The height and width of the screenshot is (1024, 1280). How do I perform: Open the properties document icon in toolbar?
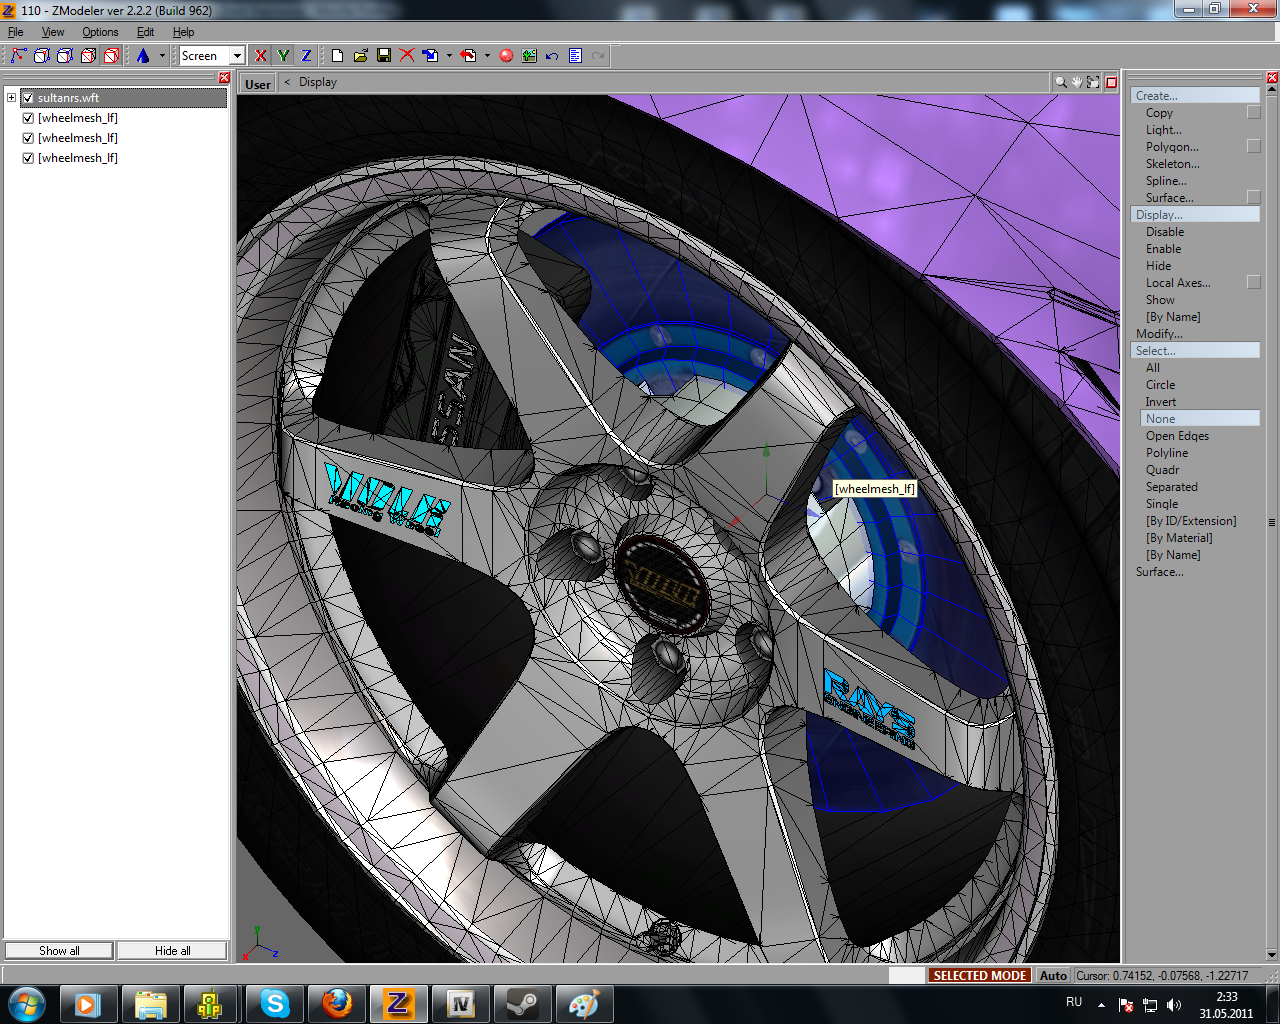(575, 56)
